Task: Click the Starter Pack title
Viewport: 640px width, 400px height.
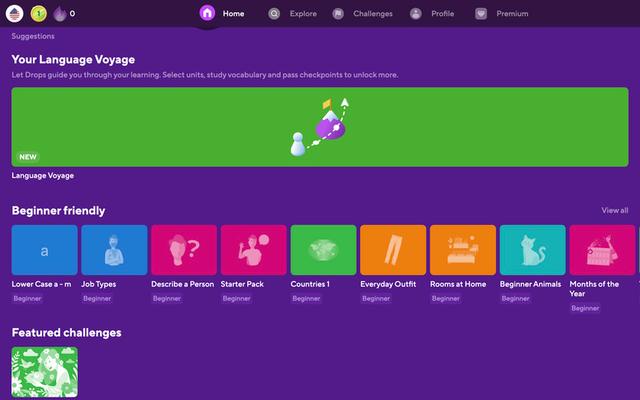Action: click(242, 284)
